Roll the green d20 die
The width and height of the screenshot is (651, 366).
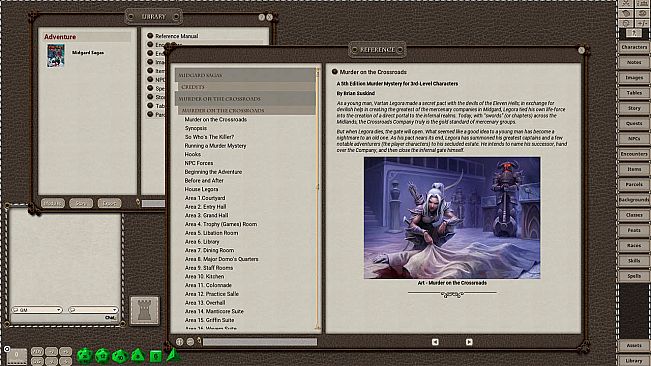coord(85,356)
